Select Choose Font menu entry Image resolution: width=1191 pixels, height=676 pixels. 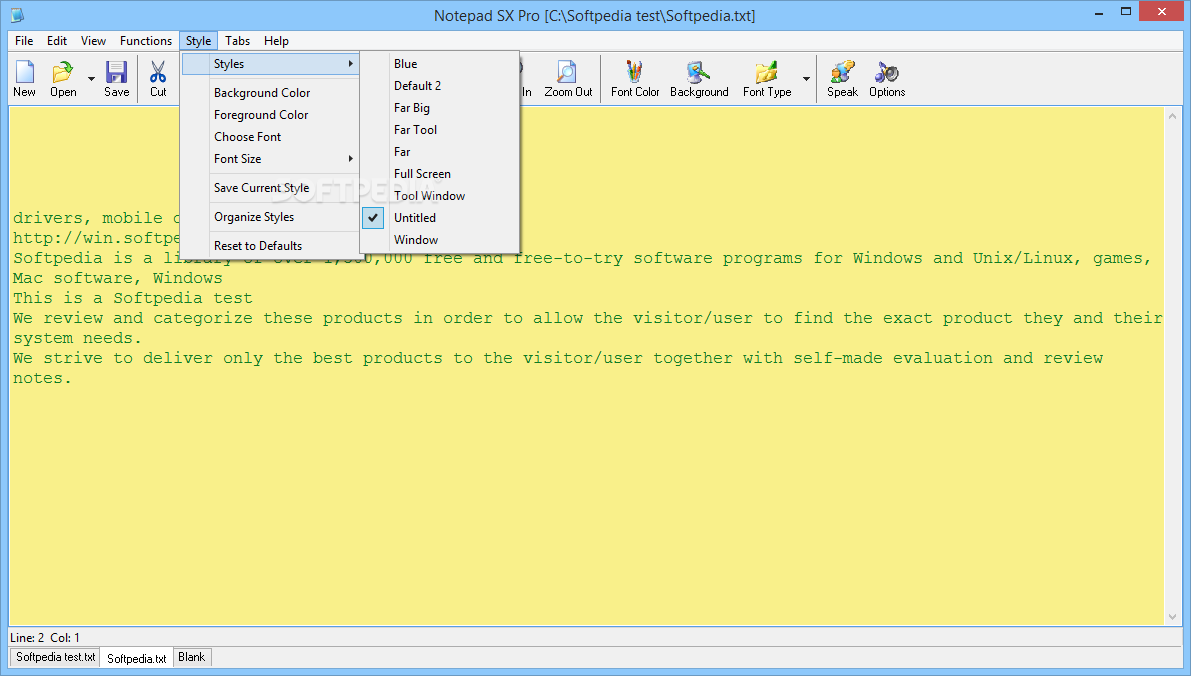pos(271,137)
